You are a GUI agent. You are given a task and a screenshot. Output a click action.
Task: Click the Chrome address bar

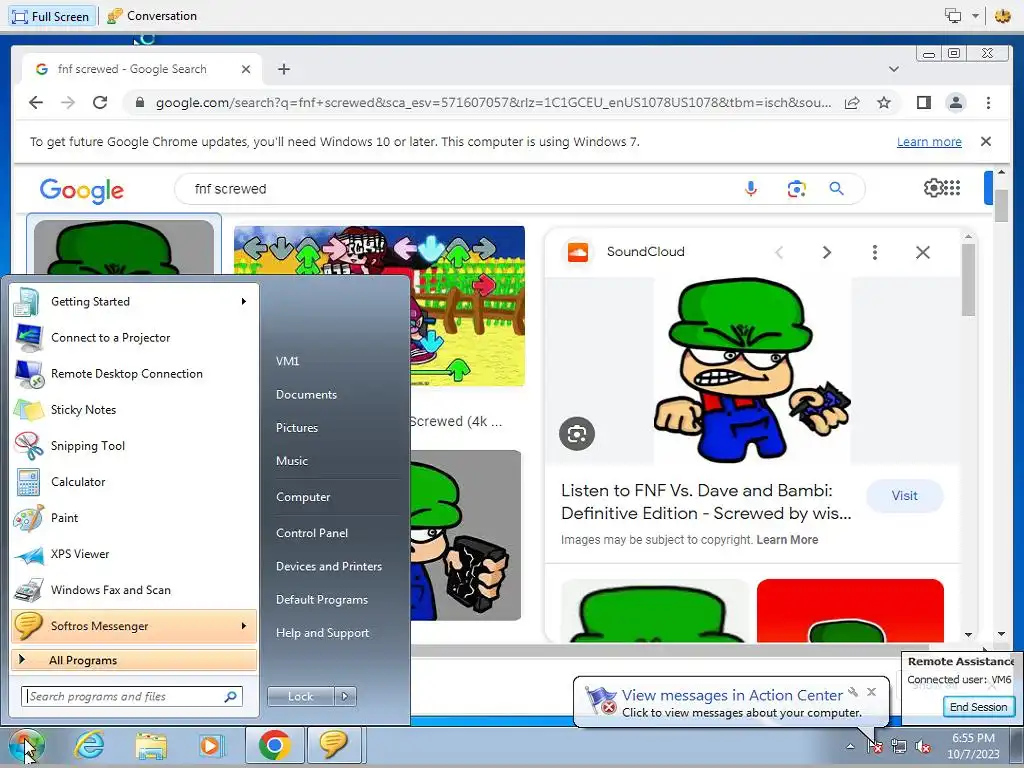493,103
